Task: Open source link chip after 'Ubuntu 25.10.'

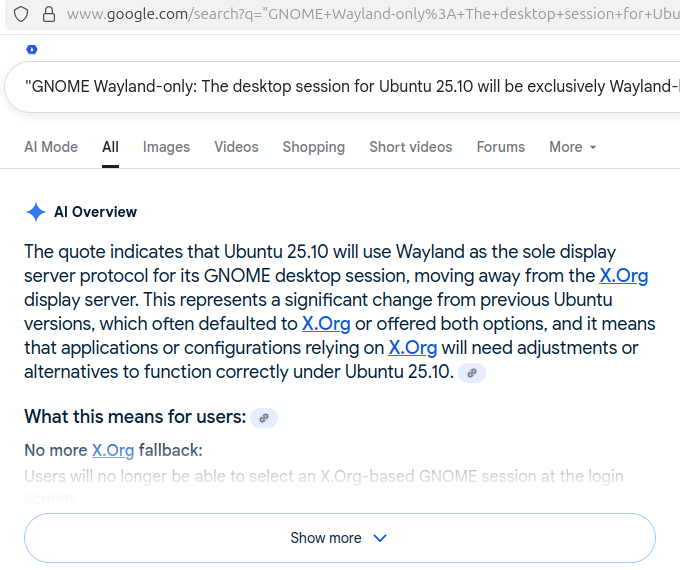Action: tap(472, 372)
